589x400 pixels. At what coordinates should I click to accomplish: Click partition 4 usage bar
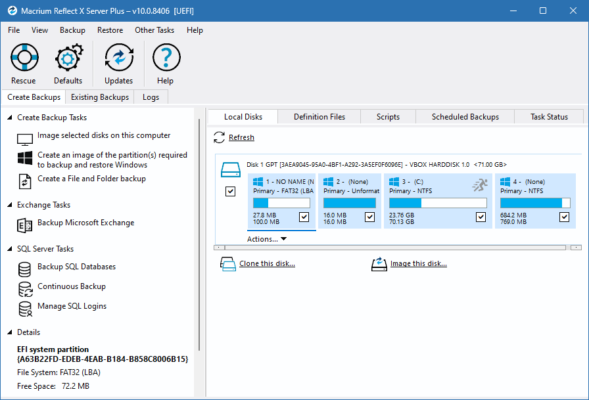(535, 203)
